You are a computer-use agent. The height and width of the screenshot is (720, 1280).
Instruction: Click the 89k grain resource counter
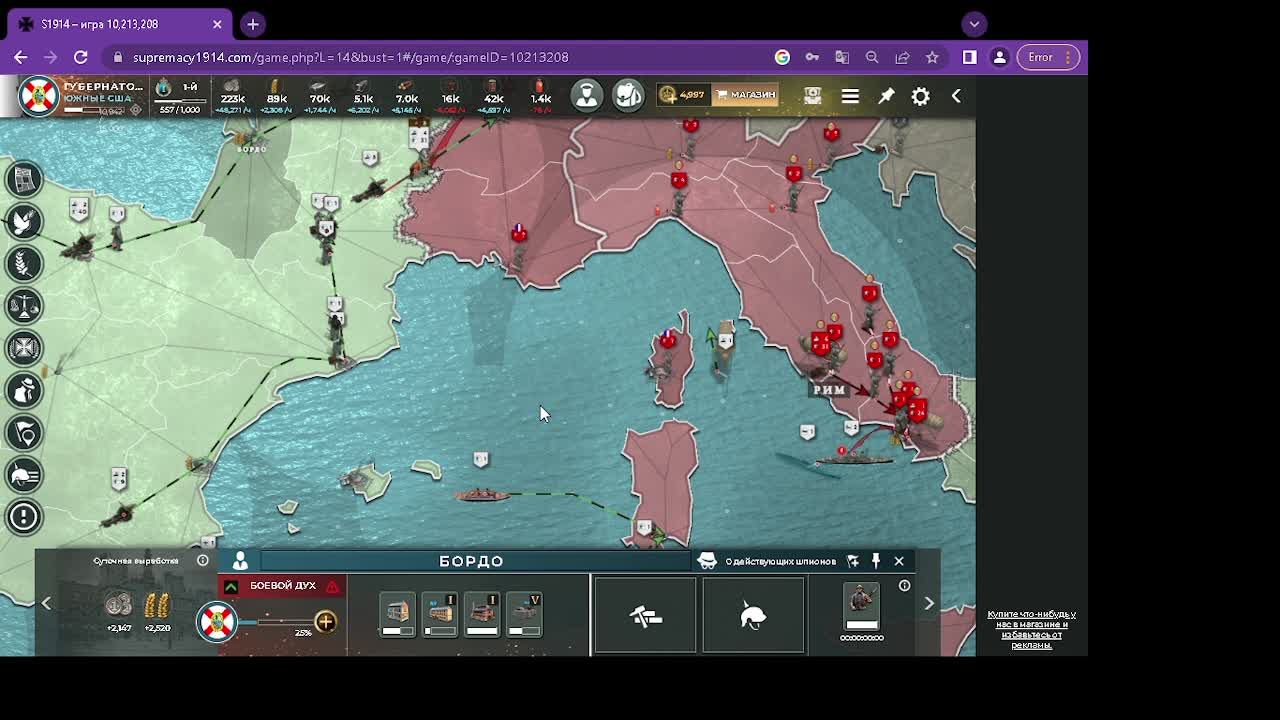(x=276, y=97)
